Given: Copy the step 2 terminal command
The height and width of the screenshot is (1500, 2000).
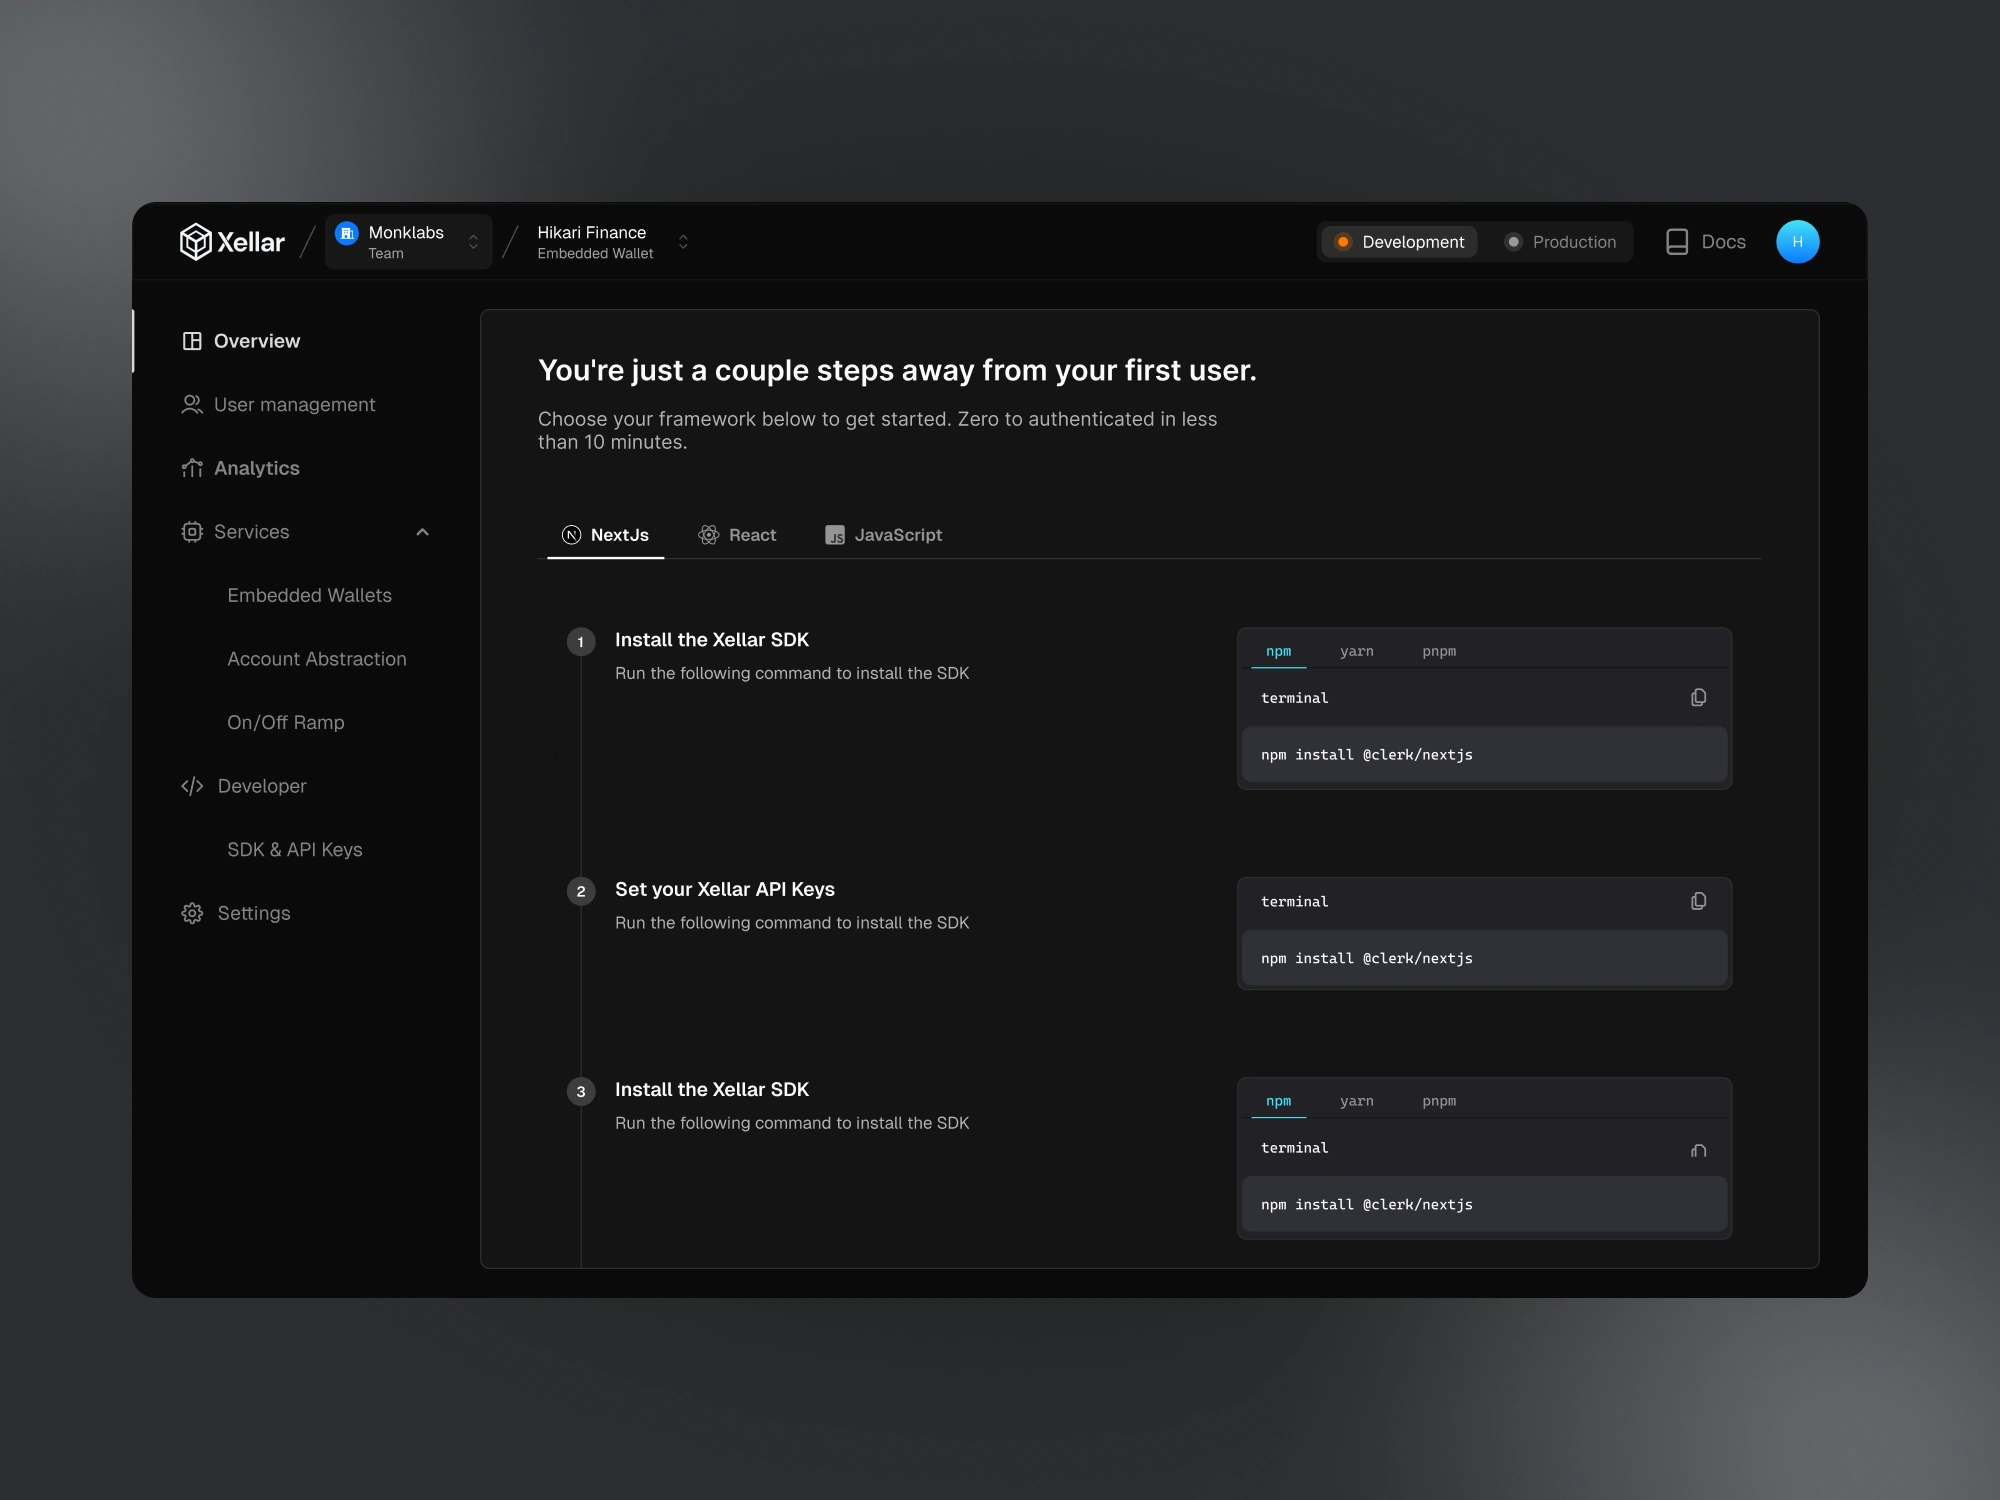Looking at the screenshot, I should coord(1698,902).
